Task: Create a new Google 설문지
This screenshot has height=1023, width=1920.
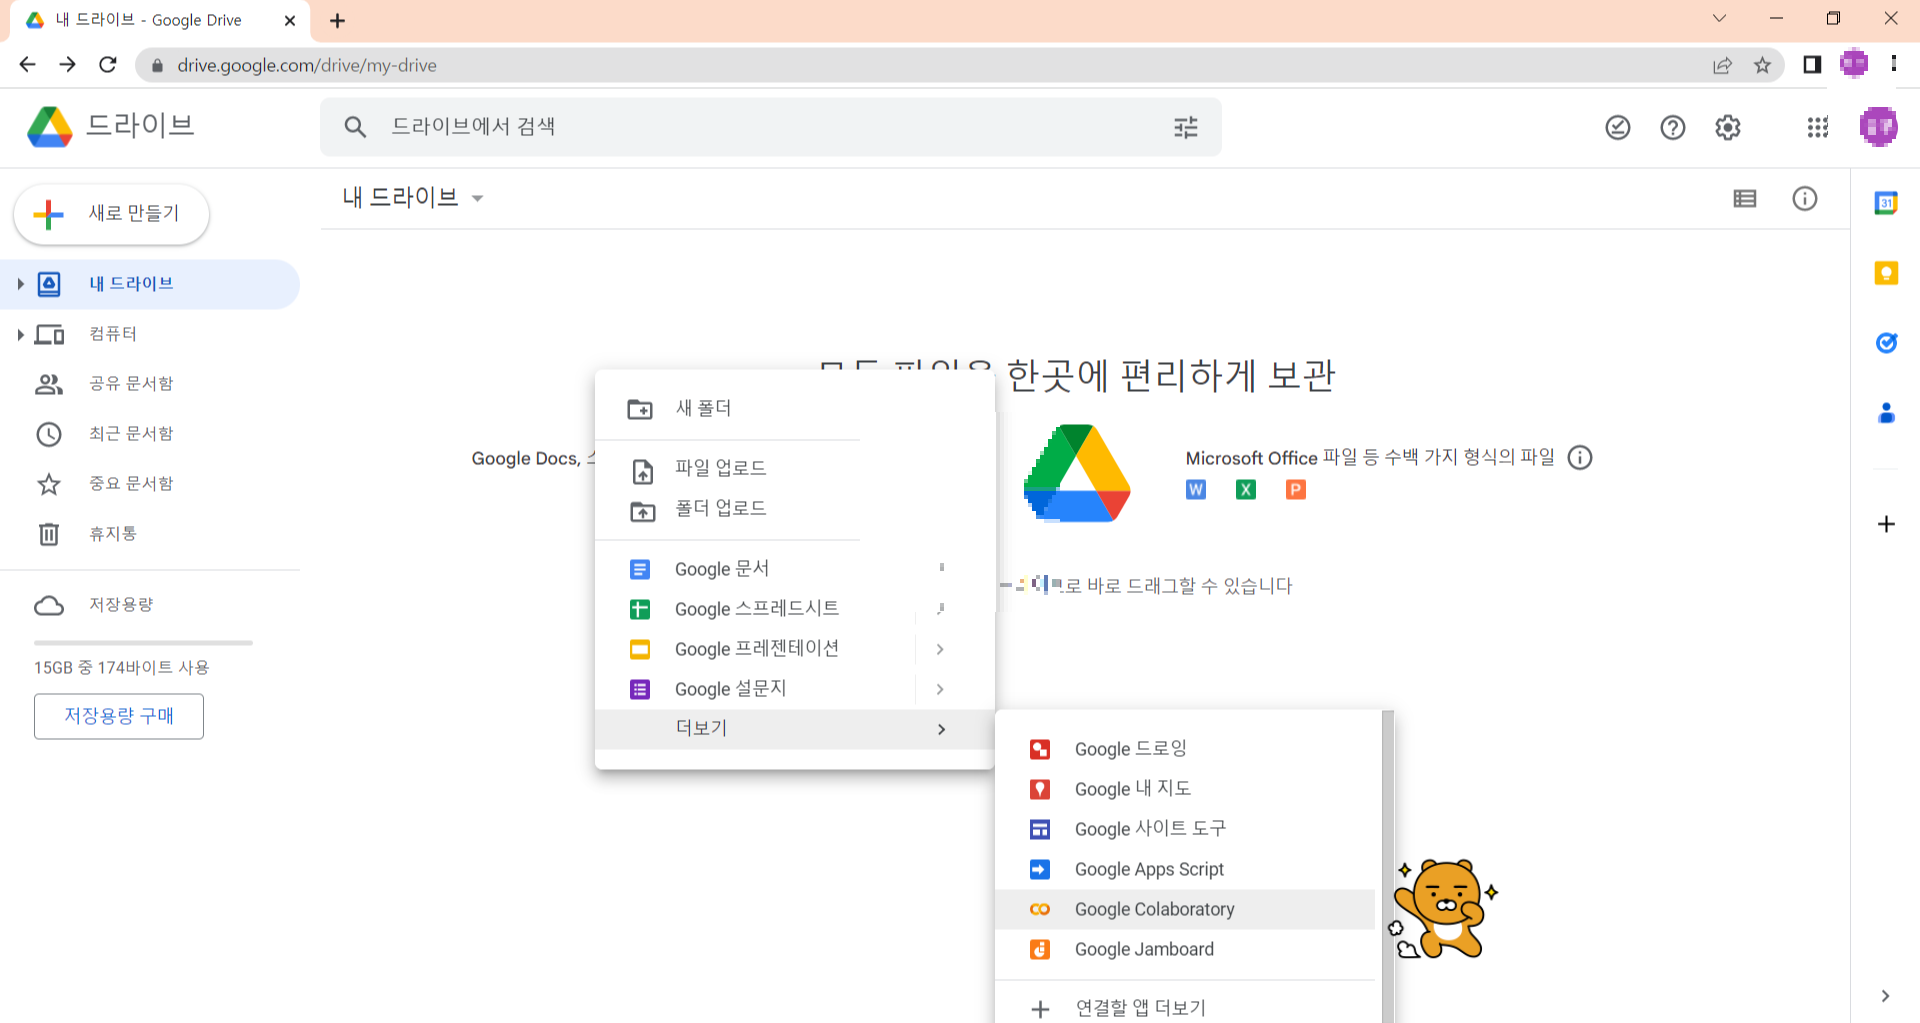Action: (755, 689)
